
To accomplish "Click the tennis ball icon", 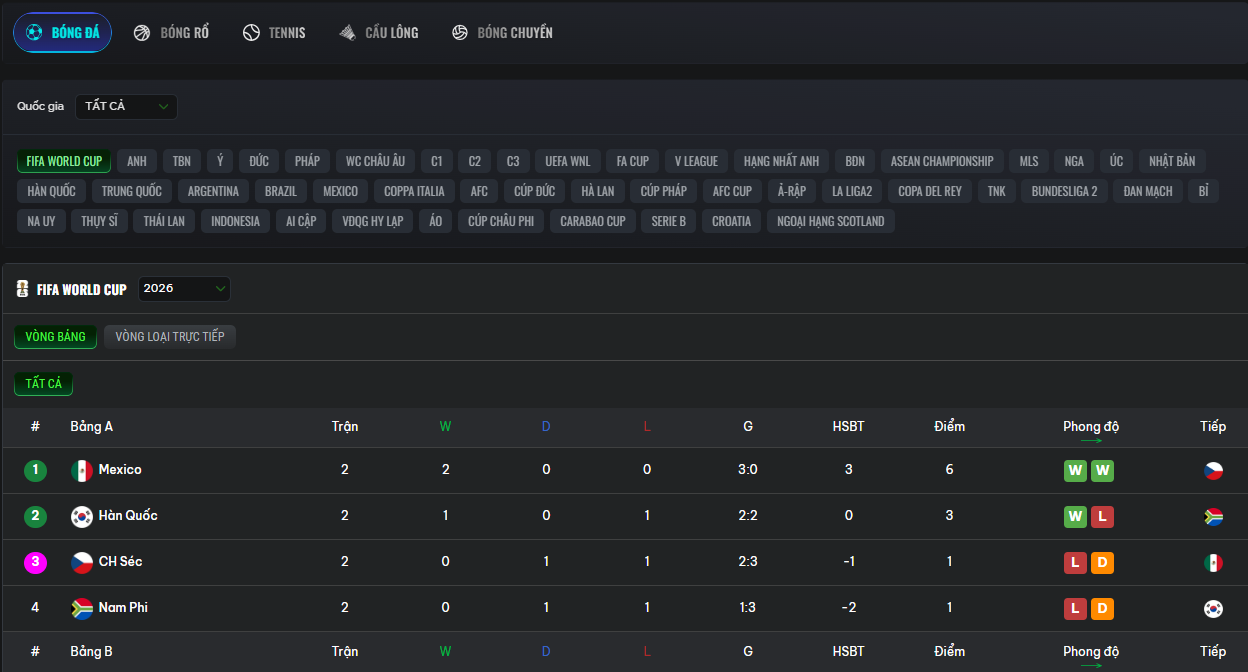I will pyautogui.click(x=251, y=33).
